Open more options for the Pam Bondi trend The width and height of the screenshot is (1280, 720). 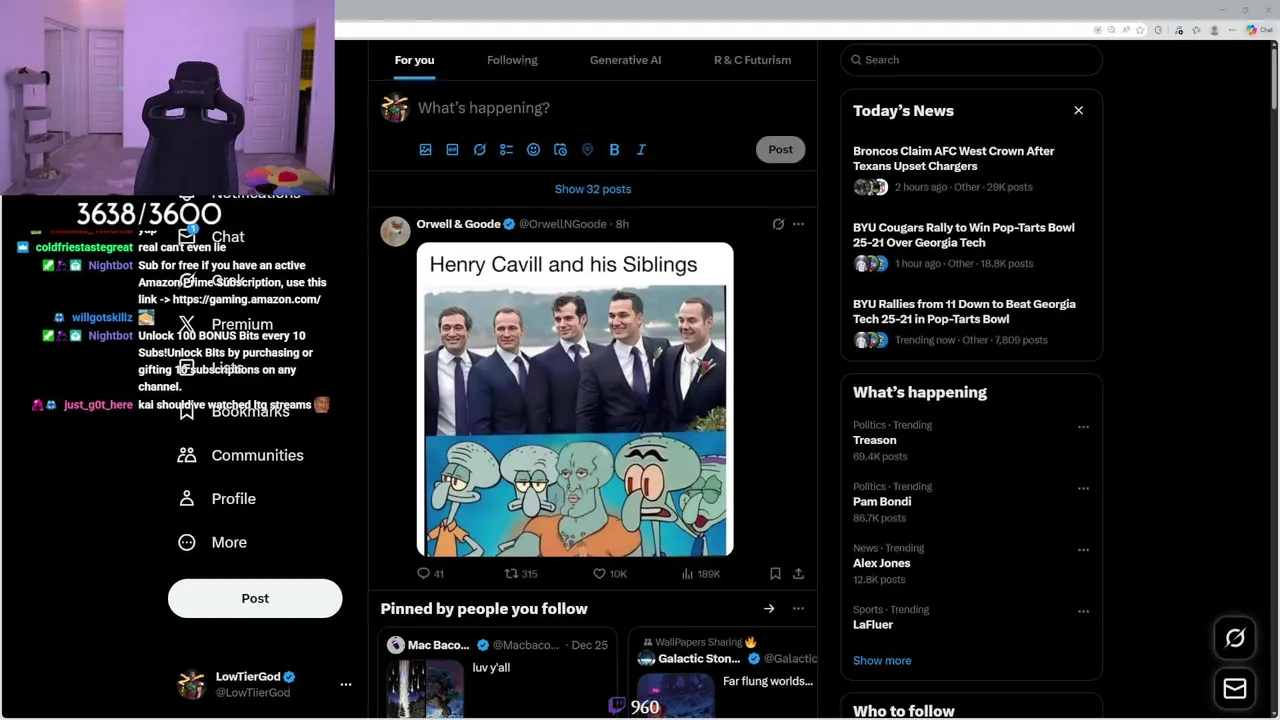[x=1083, y=488]
